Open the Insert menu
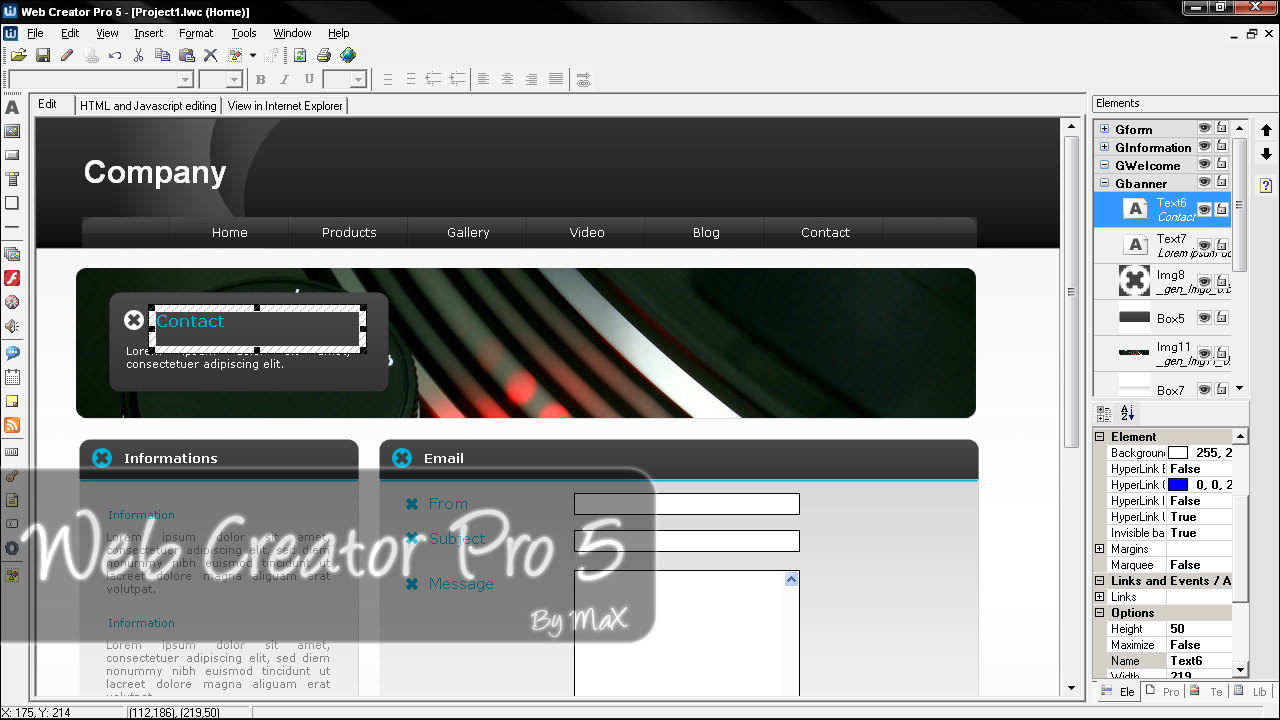Image resolution: width=1280 pixels, height=720 pixels. [148, 33]
